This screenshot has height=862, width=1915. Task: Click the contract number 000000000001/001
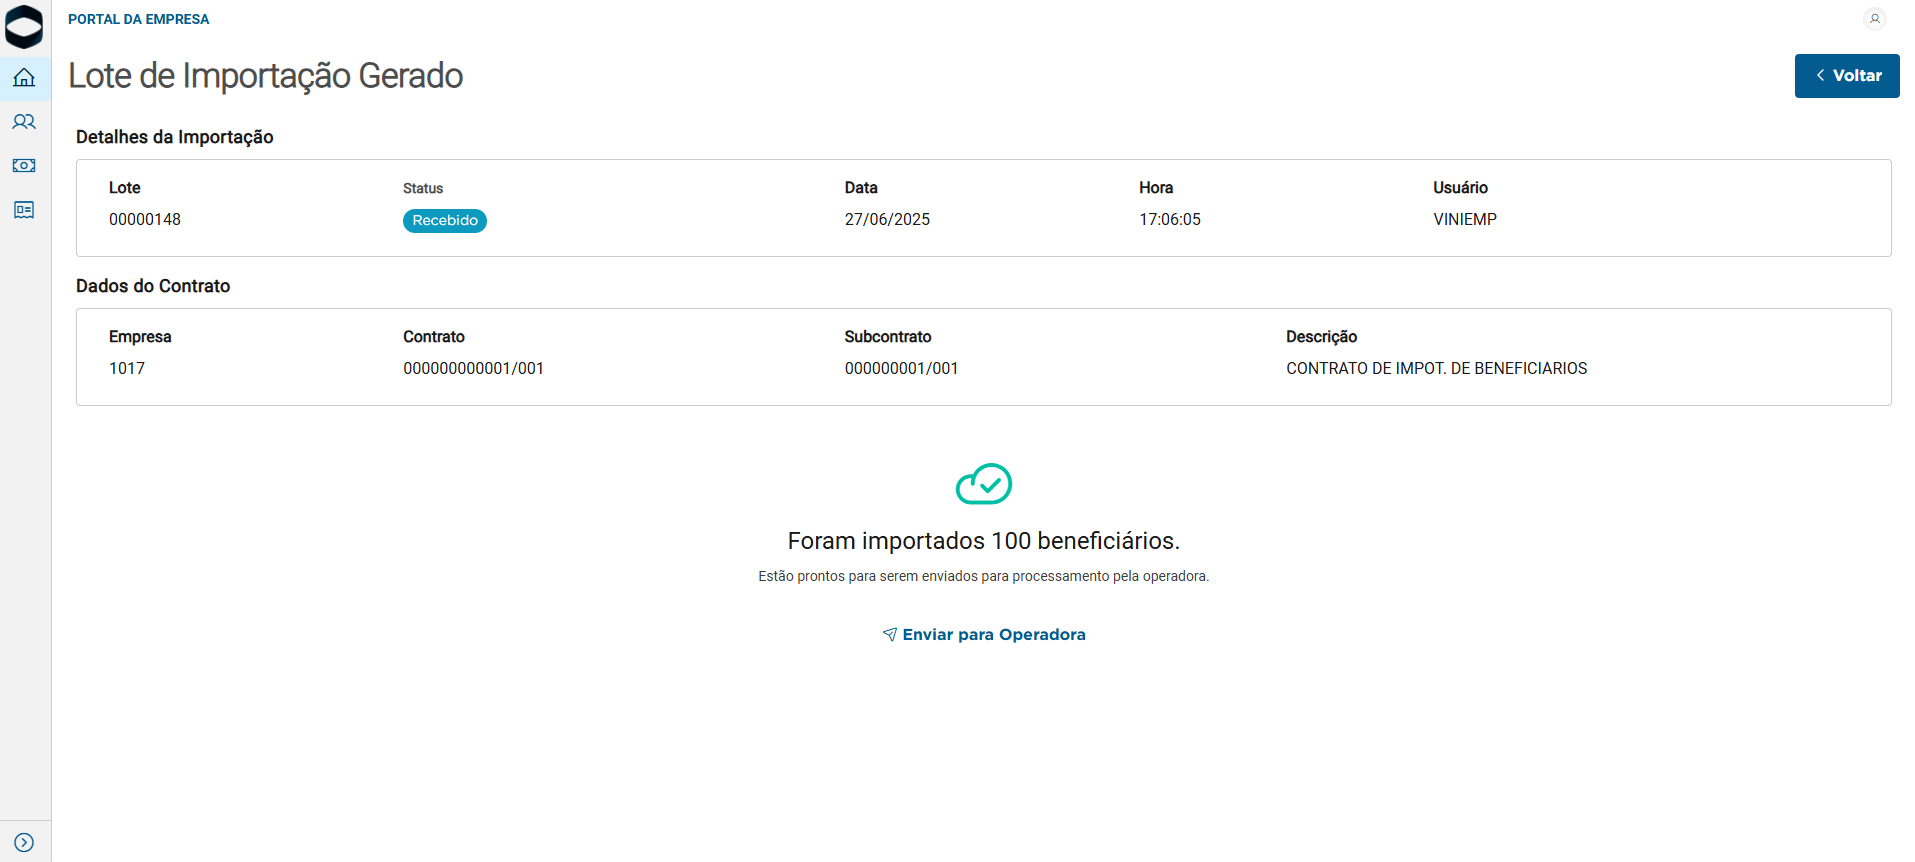click(x=473, y=369)
